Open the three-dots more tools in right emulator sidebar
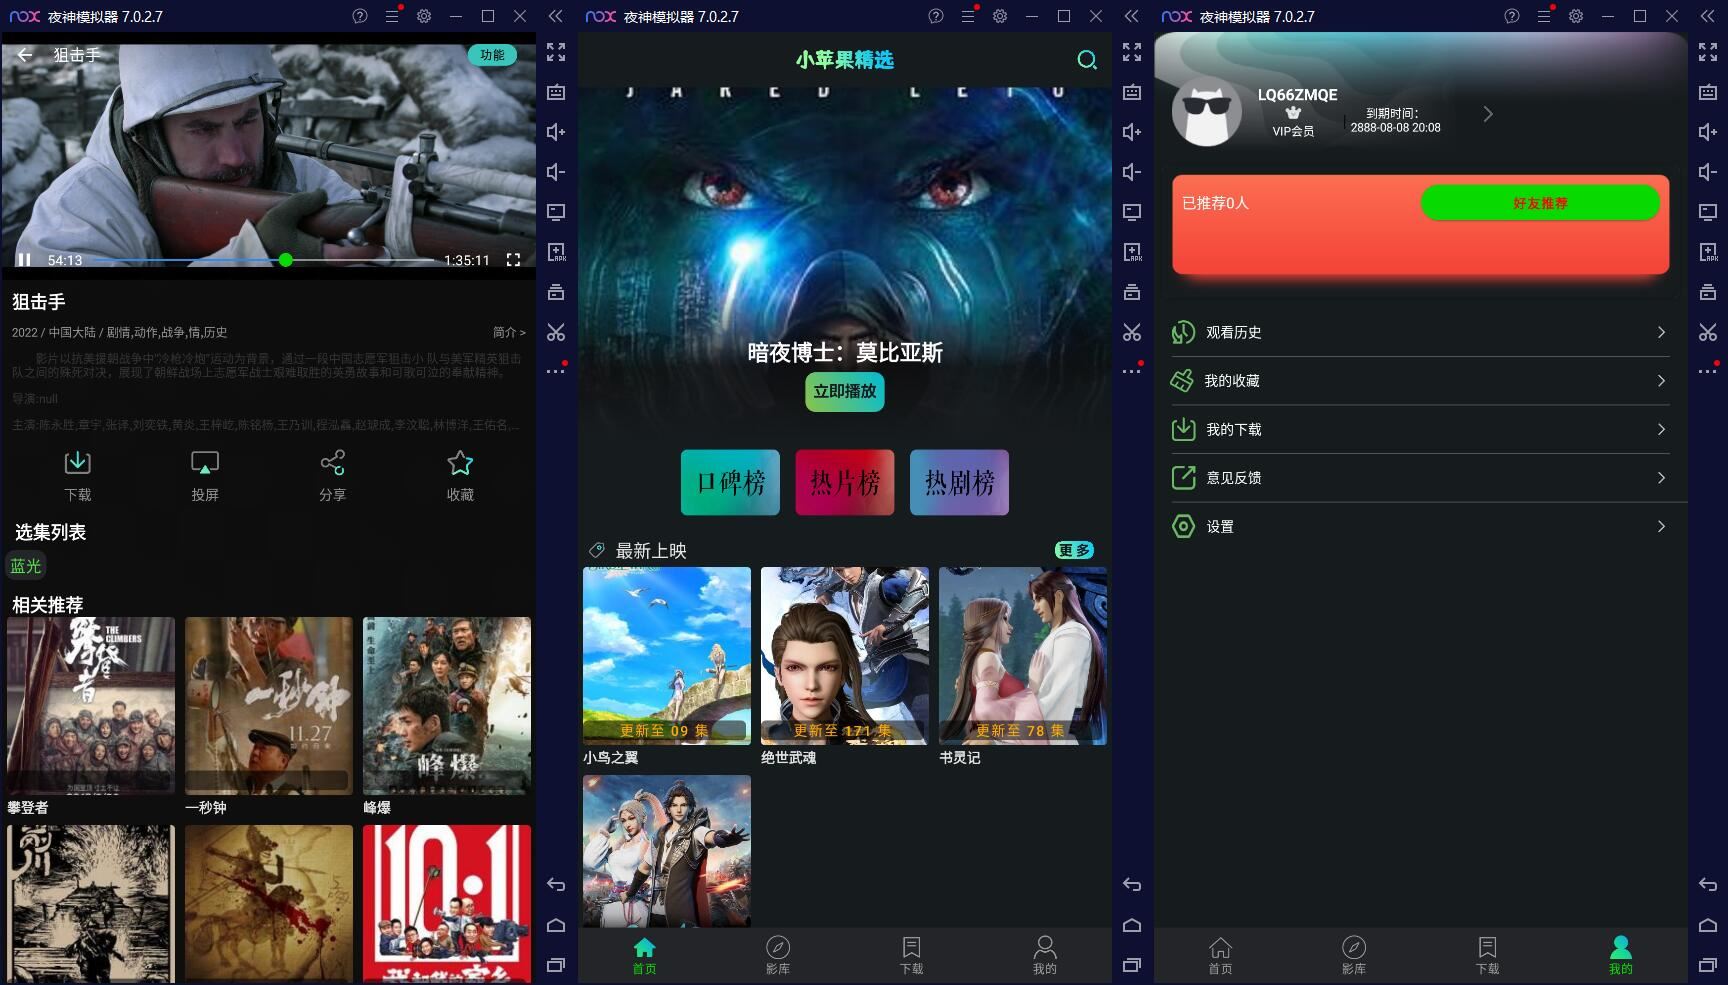This screenshot has height=985, width=1728. click(1708, 371)
